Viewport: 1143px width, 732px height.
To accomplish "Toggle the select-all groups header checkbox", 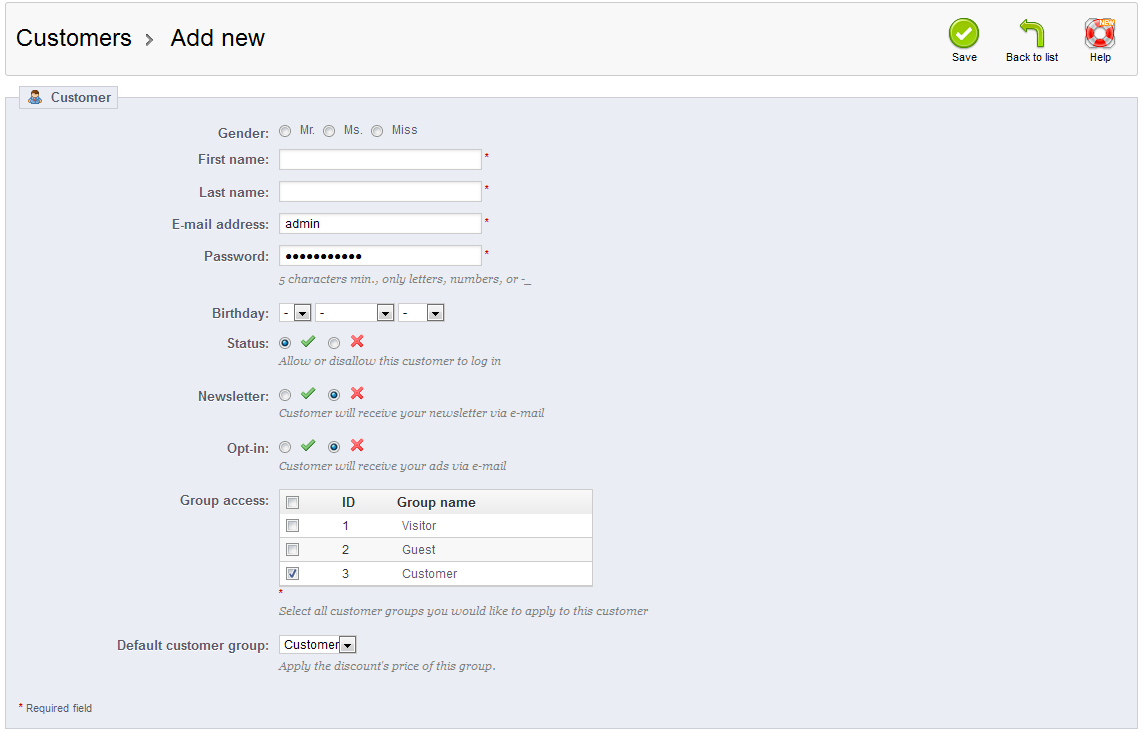I will tap(293, 502).
